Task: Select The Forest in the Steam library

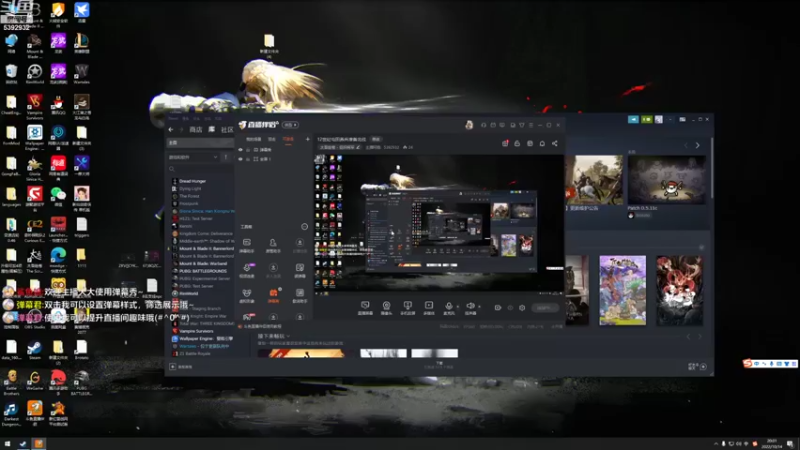Action: tap(189, 196)
